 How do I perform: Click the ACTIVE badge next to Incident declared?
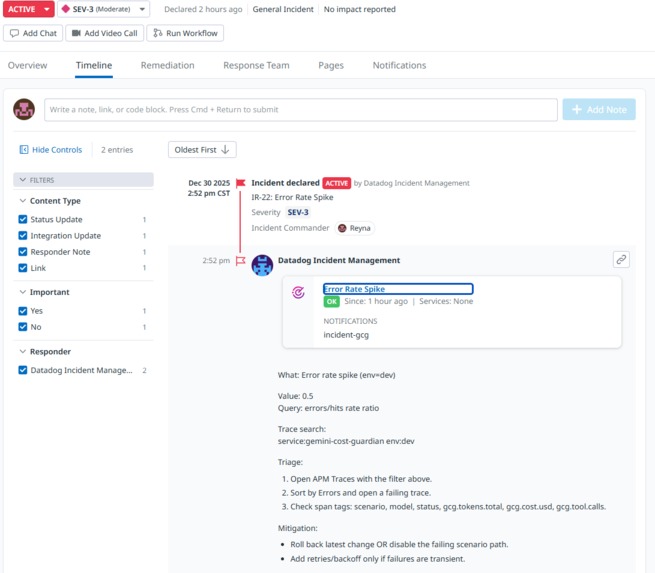click(337, 183)
